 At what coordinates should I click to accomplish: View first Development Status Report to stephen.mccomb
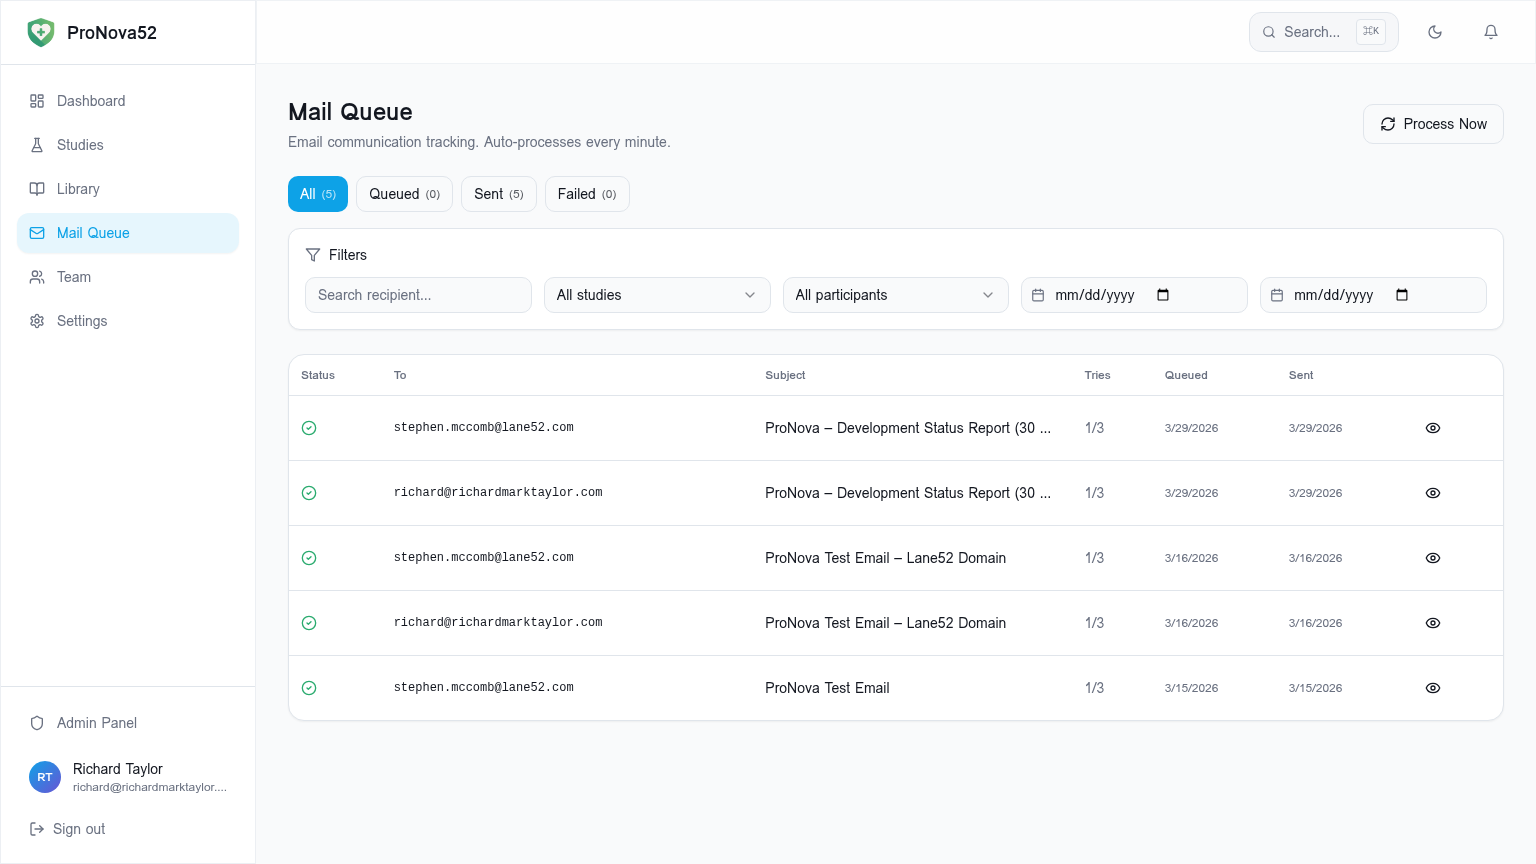(1433, 428)
